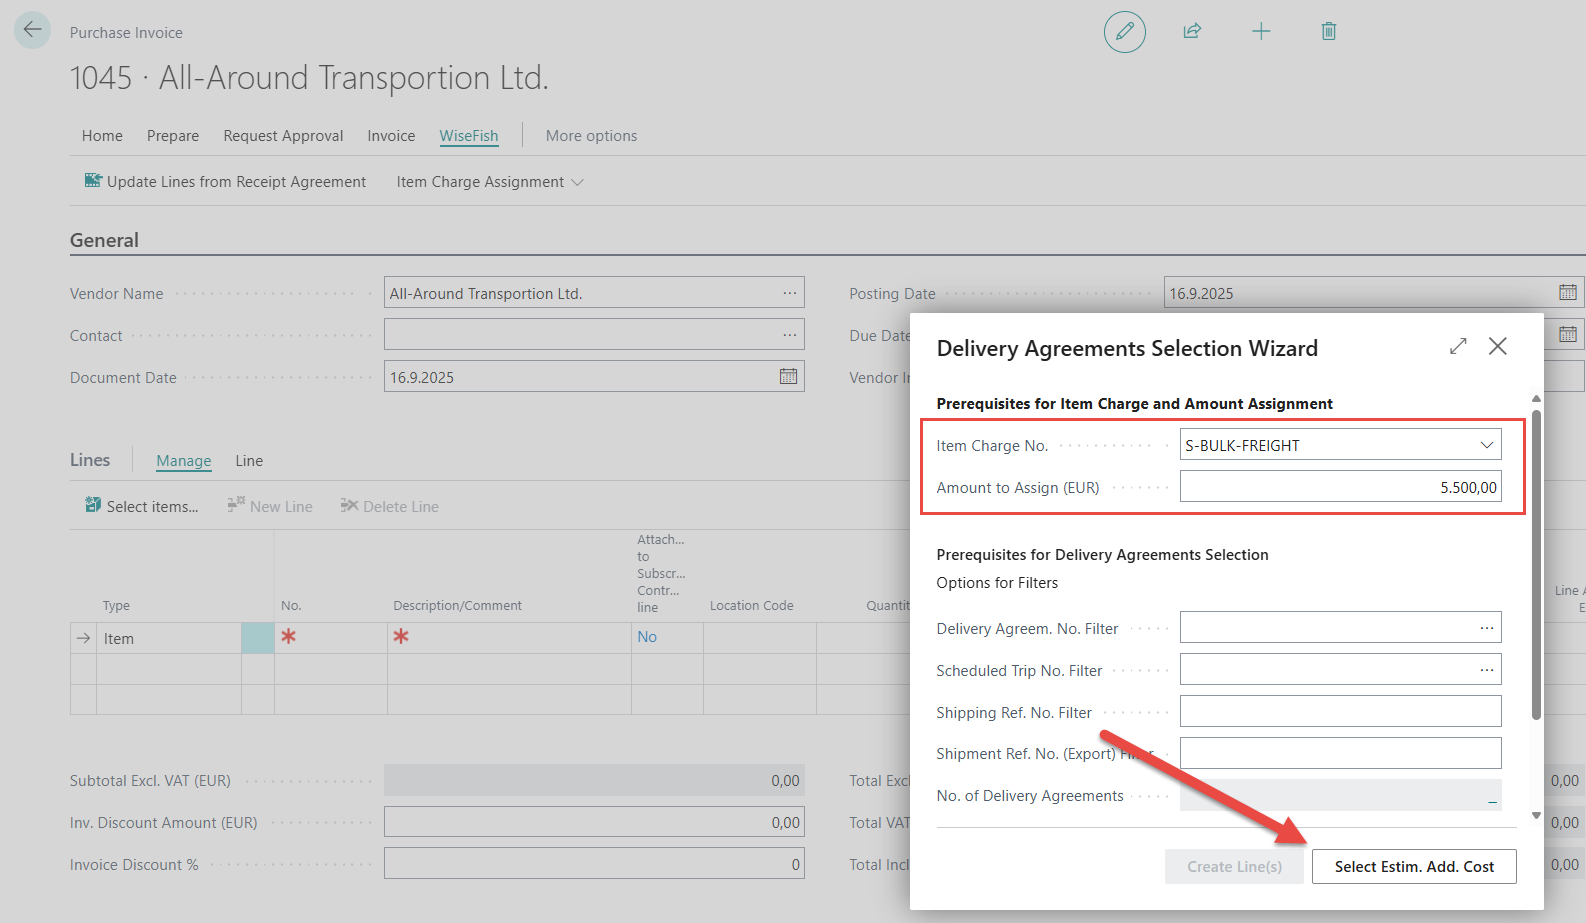Viewport: 1586px width, 923px height.
Task: Open the Document Date calendar icon
Action: click(788, 377)
